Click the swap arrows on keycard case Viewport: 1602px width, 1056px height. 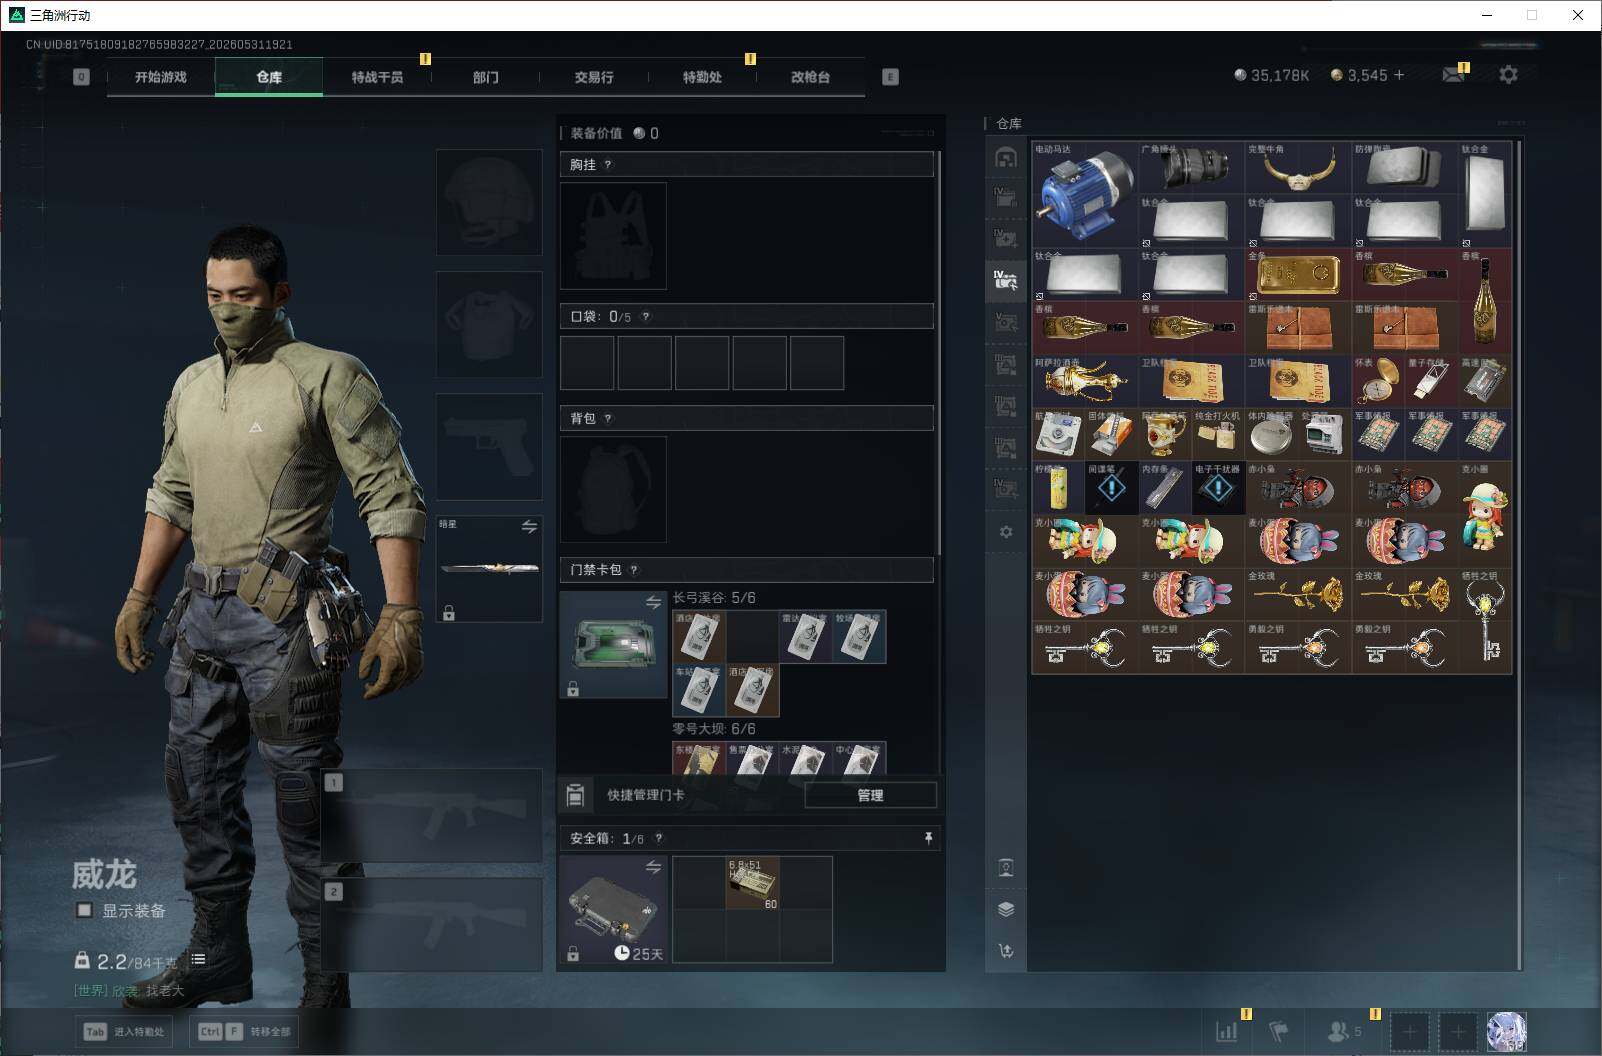tap(653, 602)
